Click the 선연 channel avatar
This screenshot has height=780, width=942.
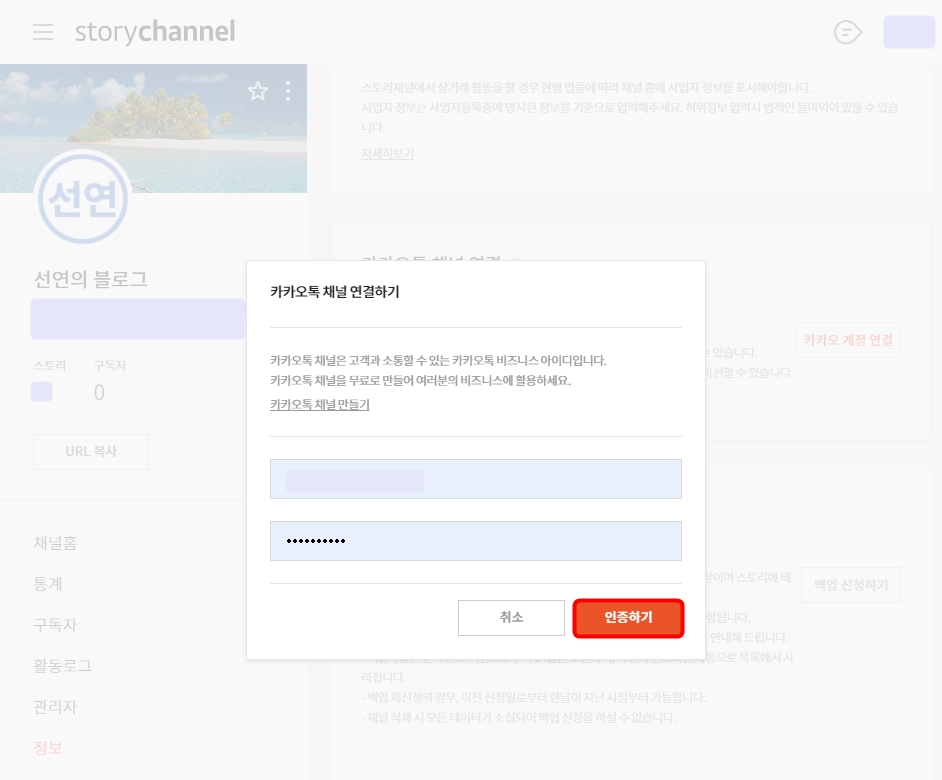(x=83, y=198)
